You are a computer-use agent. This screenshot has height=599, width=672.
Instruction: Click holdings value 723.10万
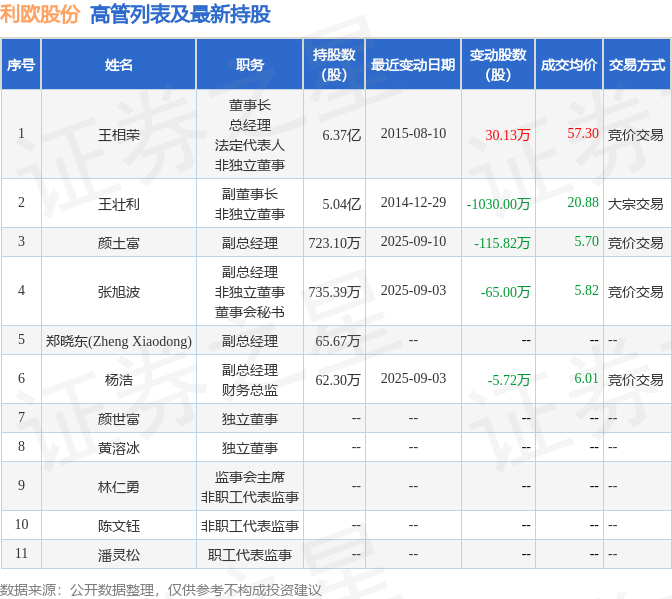point(334,243)
